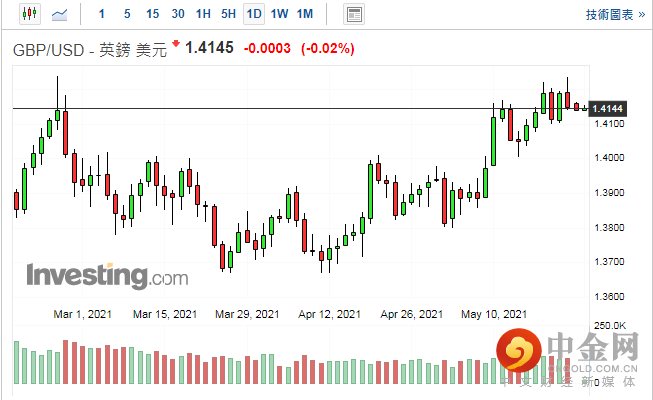Click the Mar 1, 2021 date label
Image resolution: width=653 pixels, height=400 pixels.
82,314
